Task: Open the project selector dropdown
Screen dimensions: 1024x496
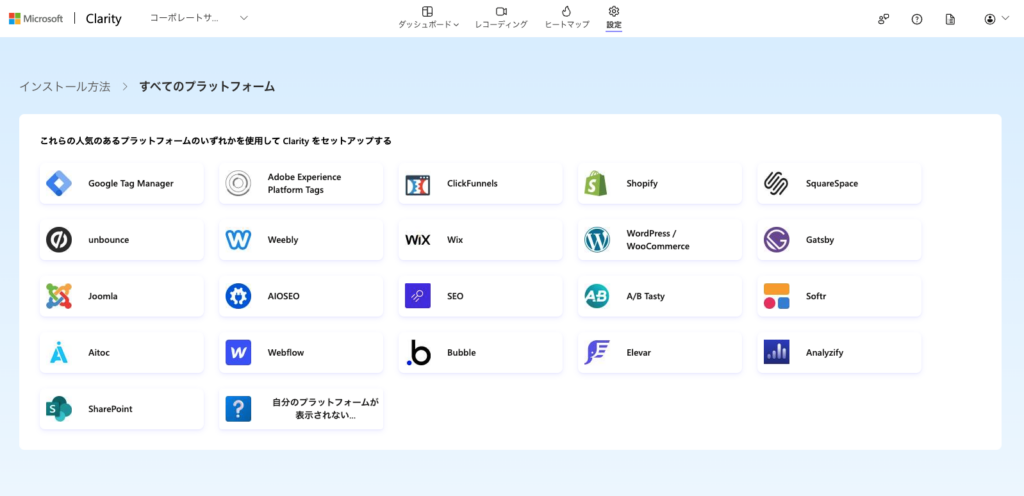Action: pos(199,18)
